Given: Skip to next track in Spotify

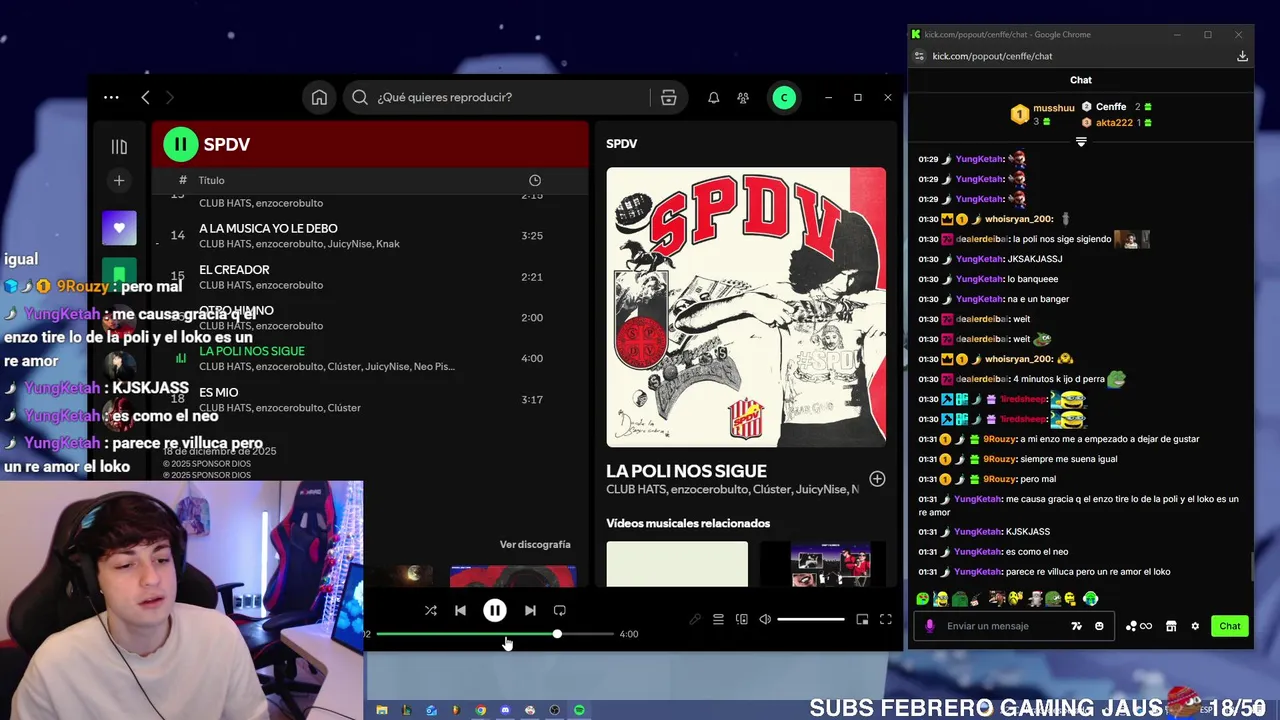Looking at the screenshot, I should [x=530, y=610].
